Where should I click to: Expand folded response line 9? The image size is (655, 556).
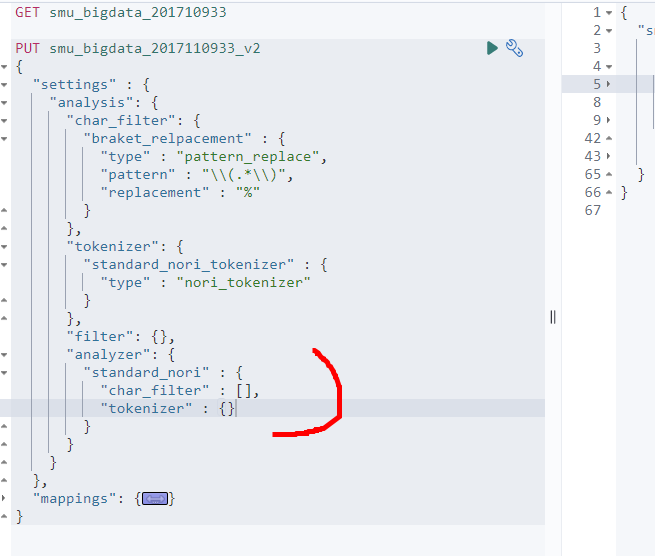609,120
